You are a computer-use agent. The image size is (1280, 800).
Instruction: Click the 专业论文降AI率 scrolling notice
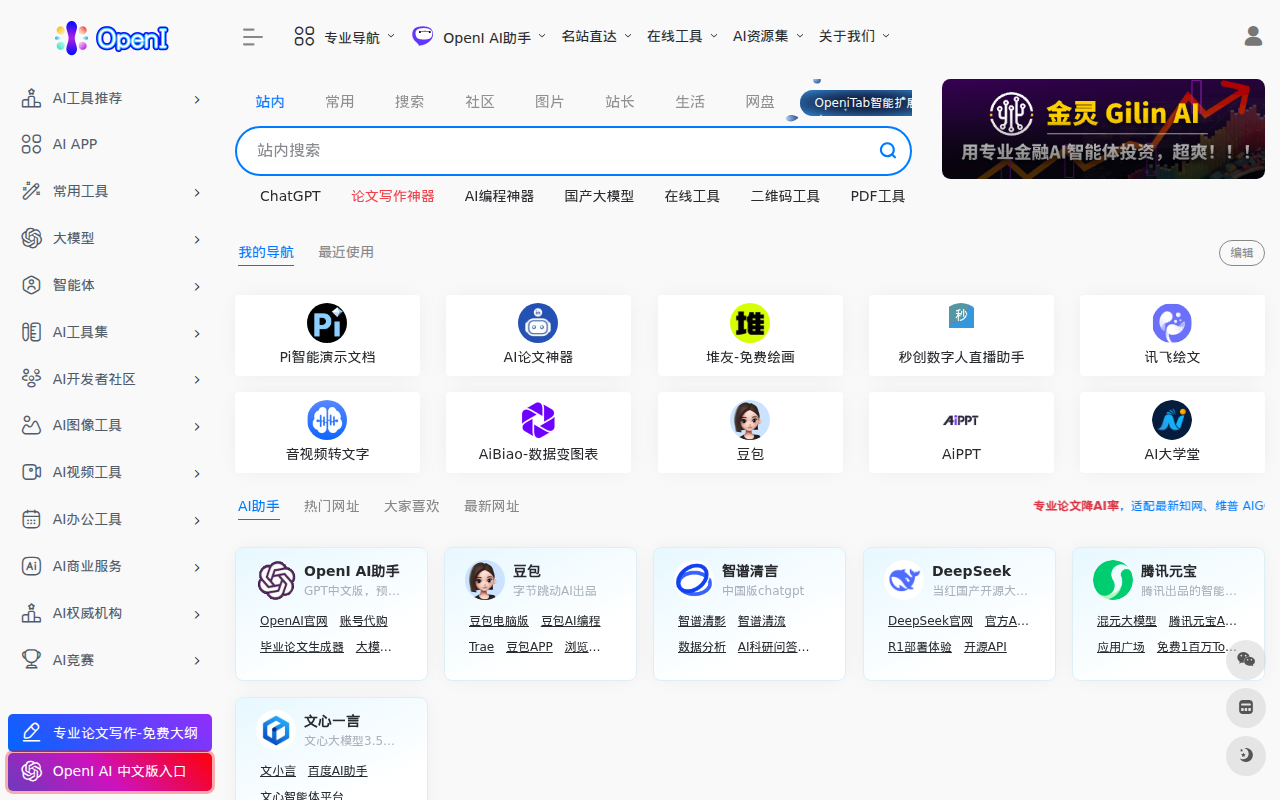(x=1149, y=506)
